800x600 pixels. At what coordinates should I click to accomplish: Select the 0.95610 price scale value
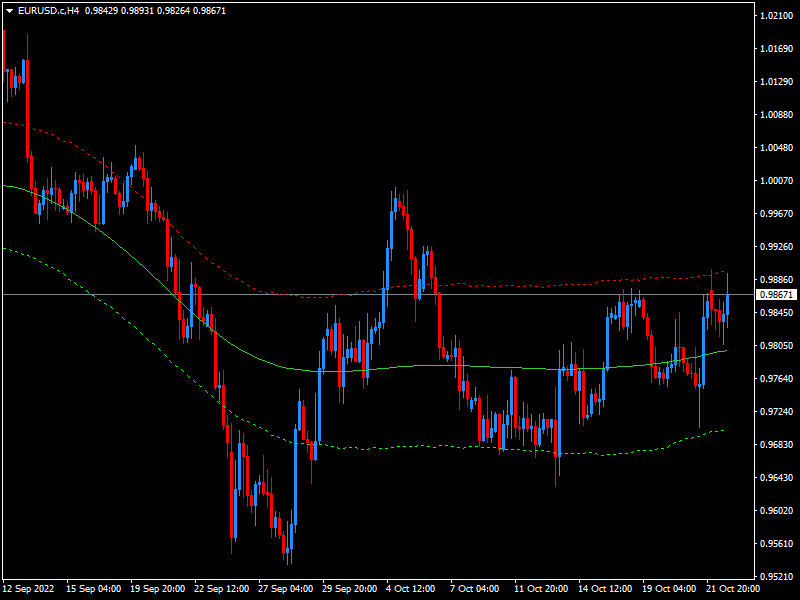tap(777, 544)
